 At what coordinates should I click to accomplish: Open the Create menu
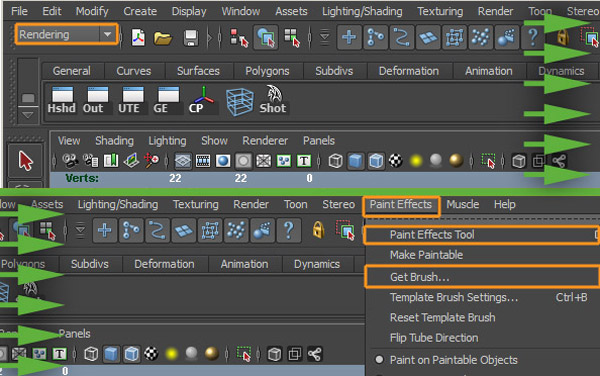click(x=140, y=11)
